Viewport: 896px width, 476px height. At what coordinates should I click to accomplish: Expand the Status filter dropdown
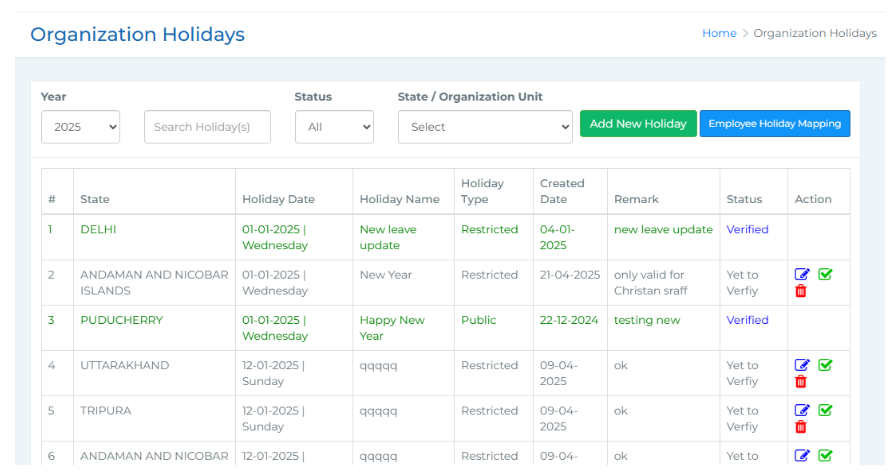[334, 127]
